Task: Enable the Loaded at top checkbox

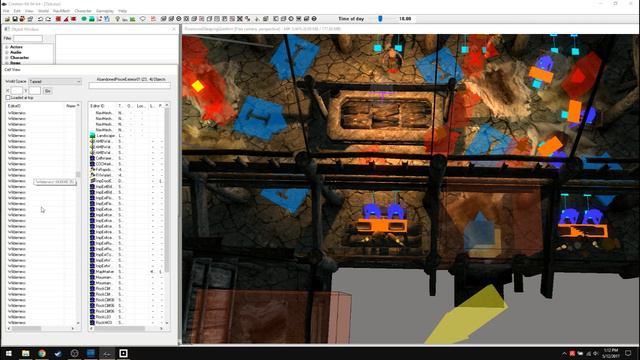Action: (x=8, y=98)
